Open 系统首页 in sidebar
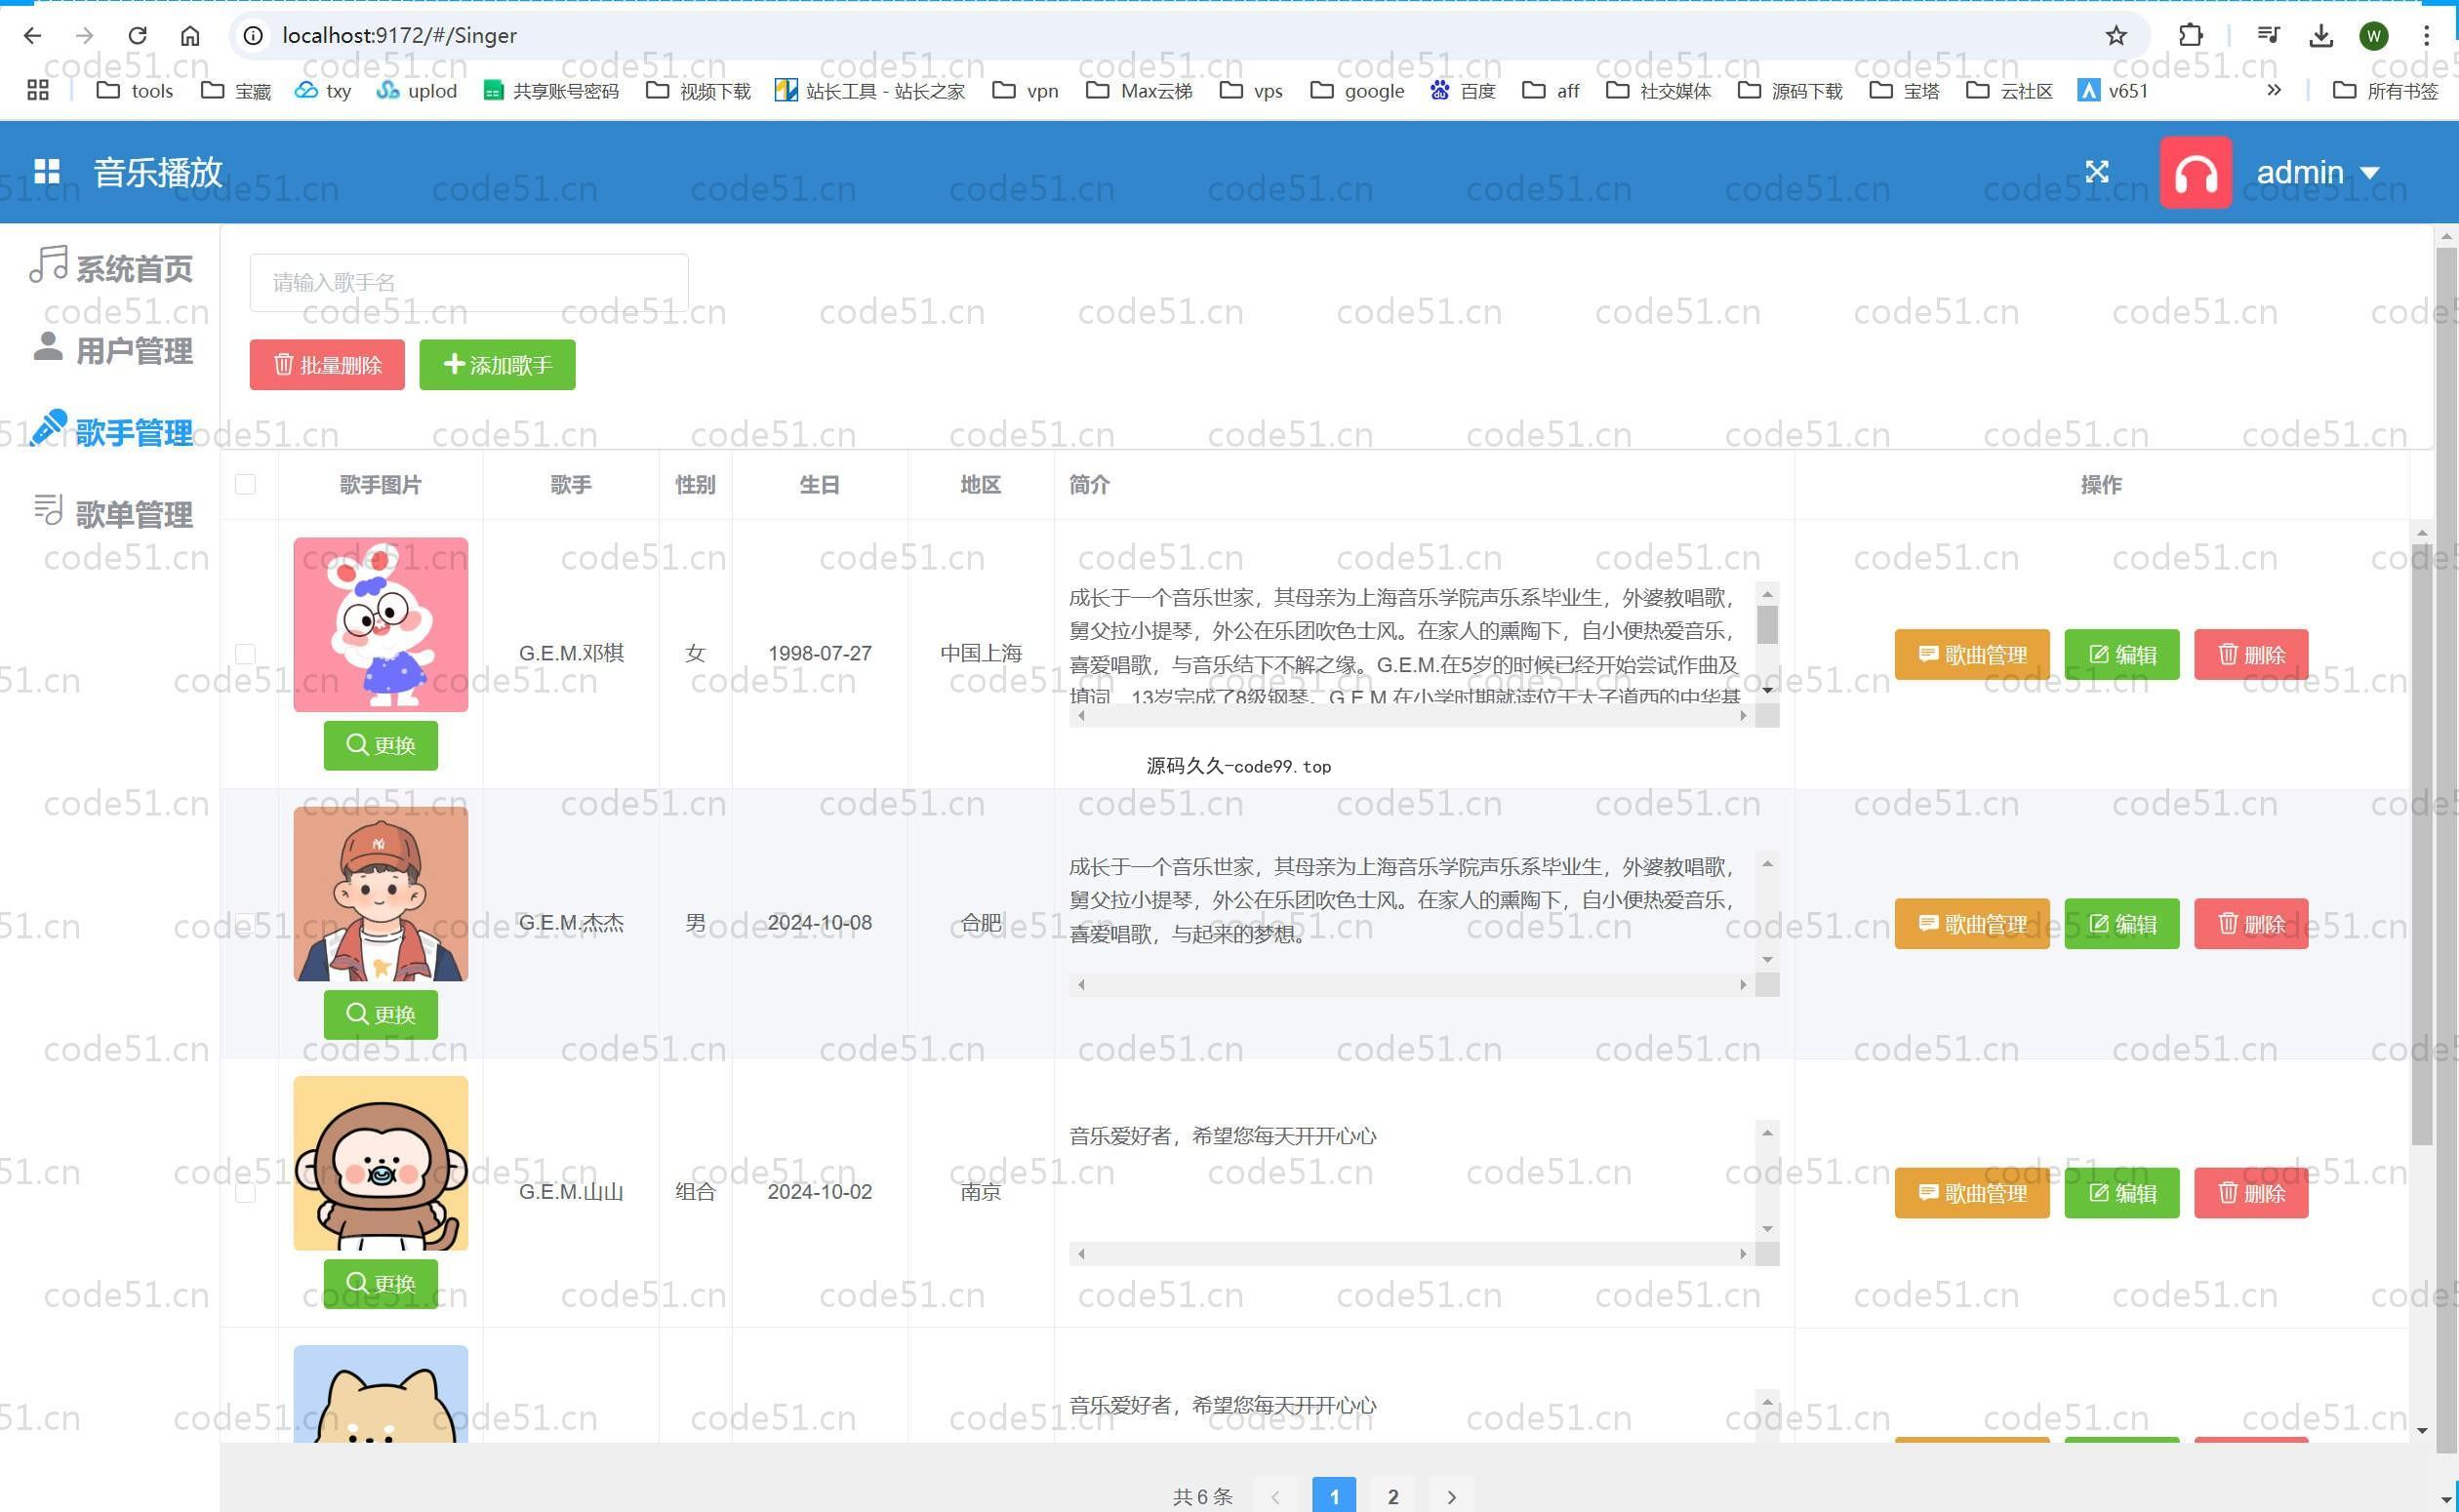2459x1512 pixels. tap(111, 267)
